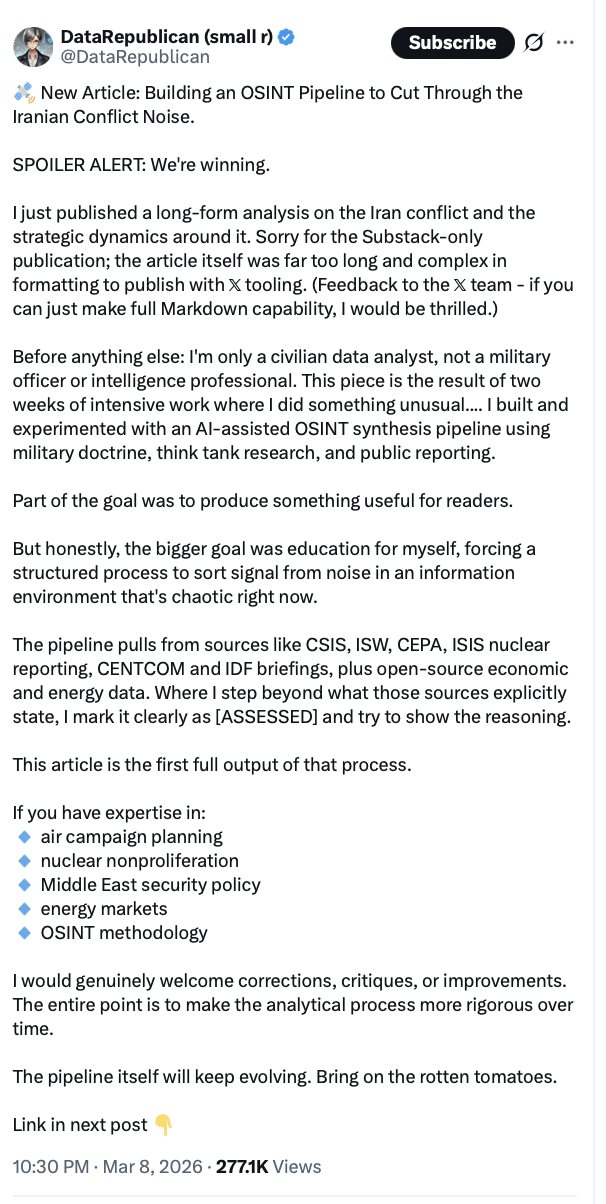The image size is (606, 1204).
Task: Click the diamond bullet beside "nuclear nonproliferation"
Action: tap(24, 861)
